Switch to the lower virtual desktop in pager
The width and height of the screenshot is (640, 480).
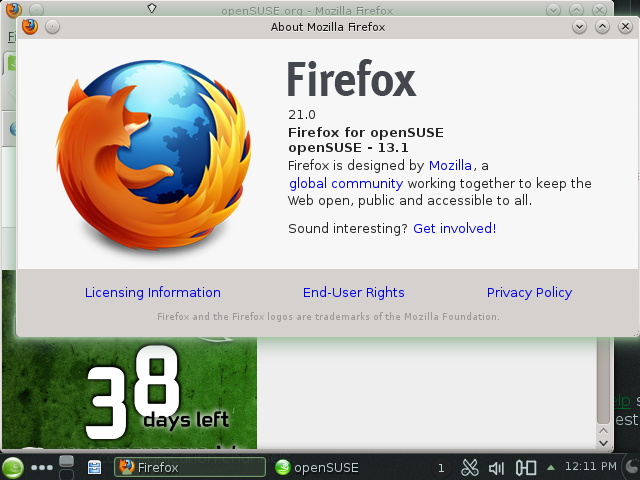click(x=67, y=474)
